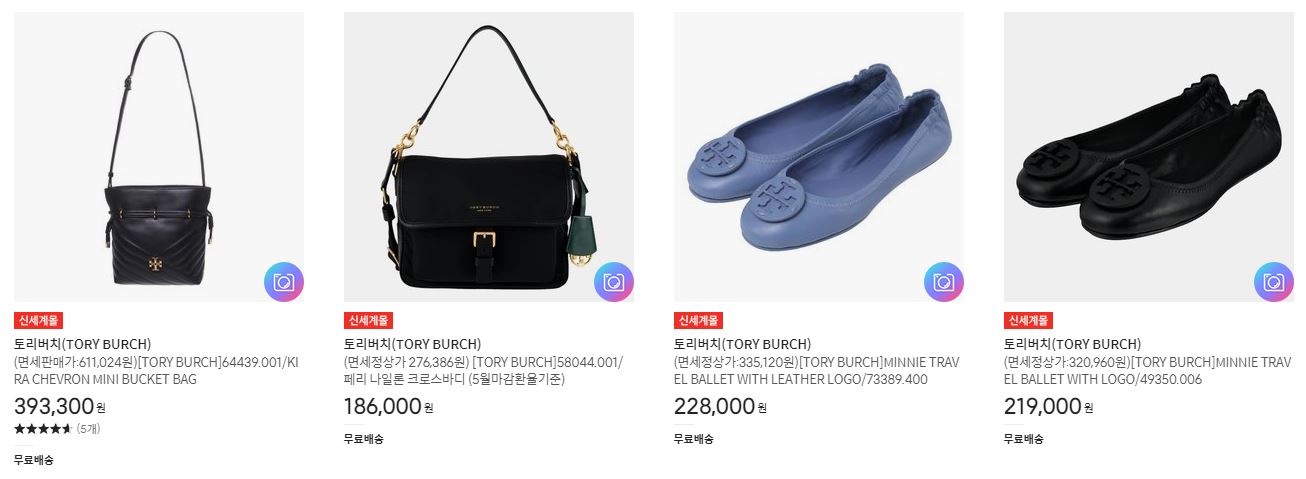Click the 신세계몰 badge under the blue flats
1306x479 pixels.
click(698, 321)
